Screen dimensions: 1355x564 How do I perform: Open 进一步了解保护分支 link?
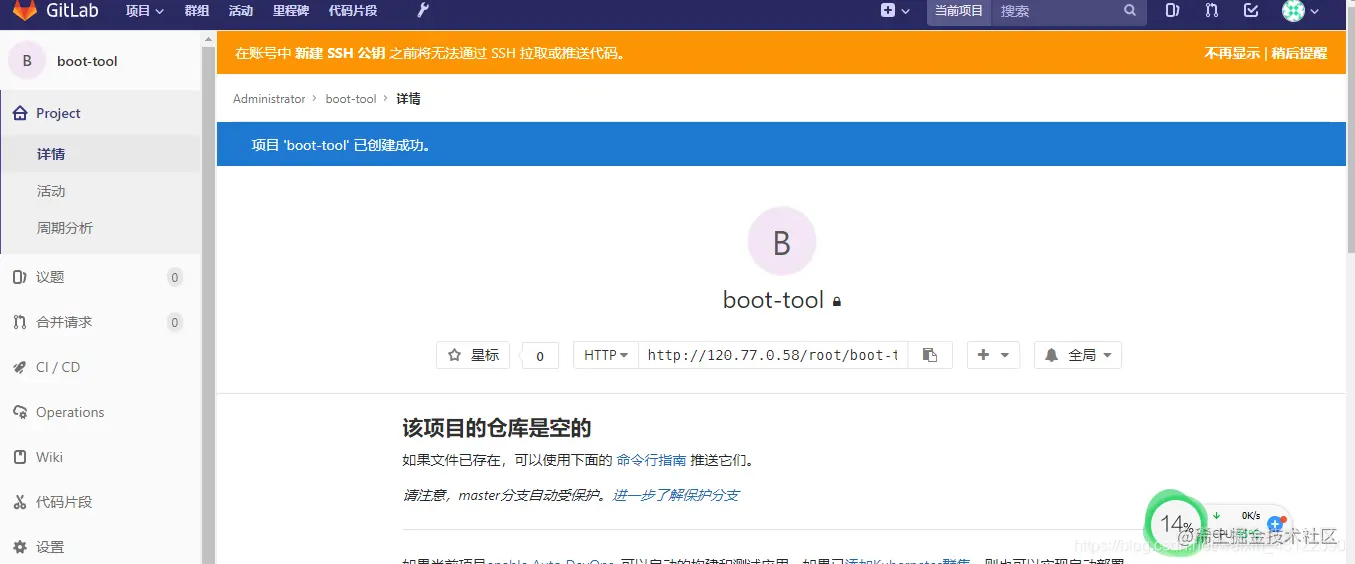point(676,495)
